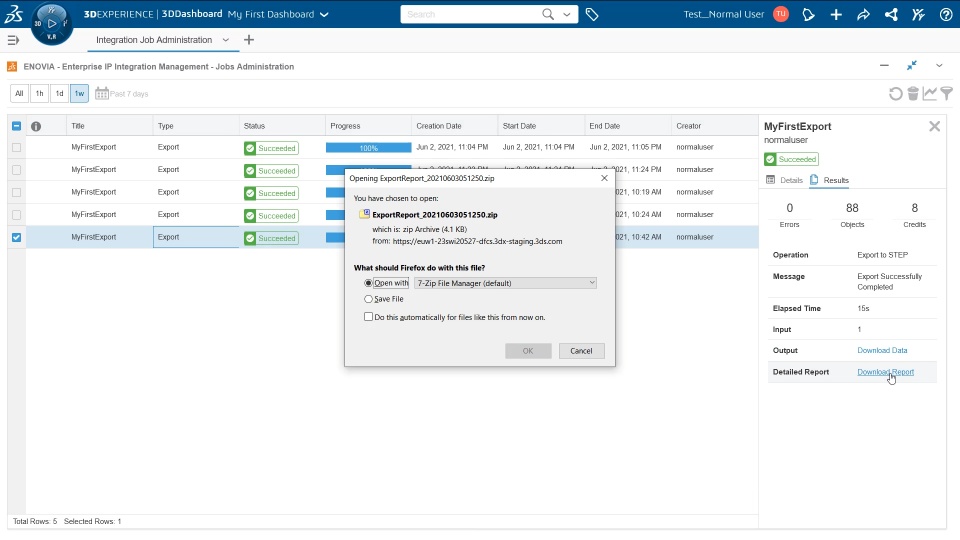Click the 100% progress bar
Screen dimensions: 960x540
[x=369, y=148]
